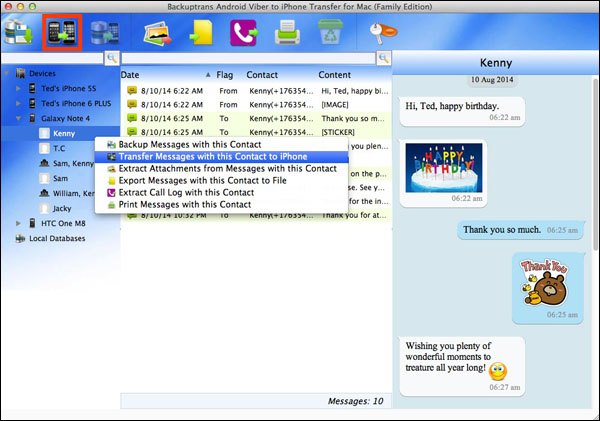The height and width of the screenshot is (421, 600).
Task: Focus the device list search field
Action: [x=52, y=58]
